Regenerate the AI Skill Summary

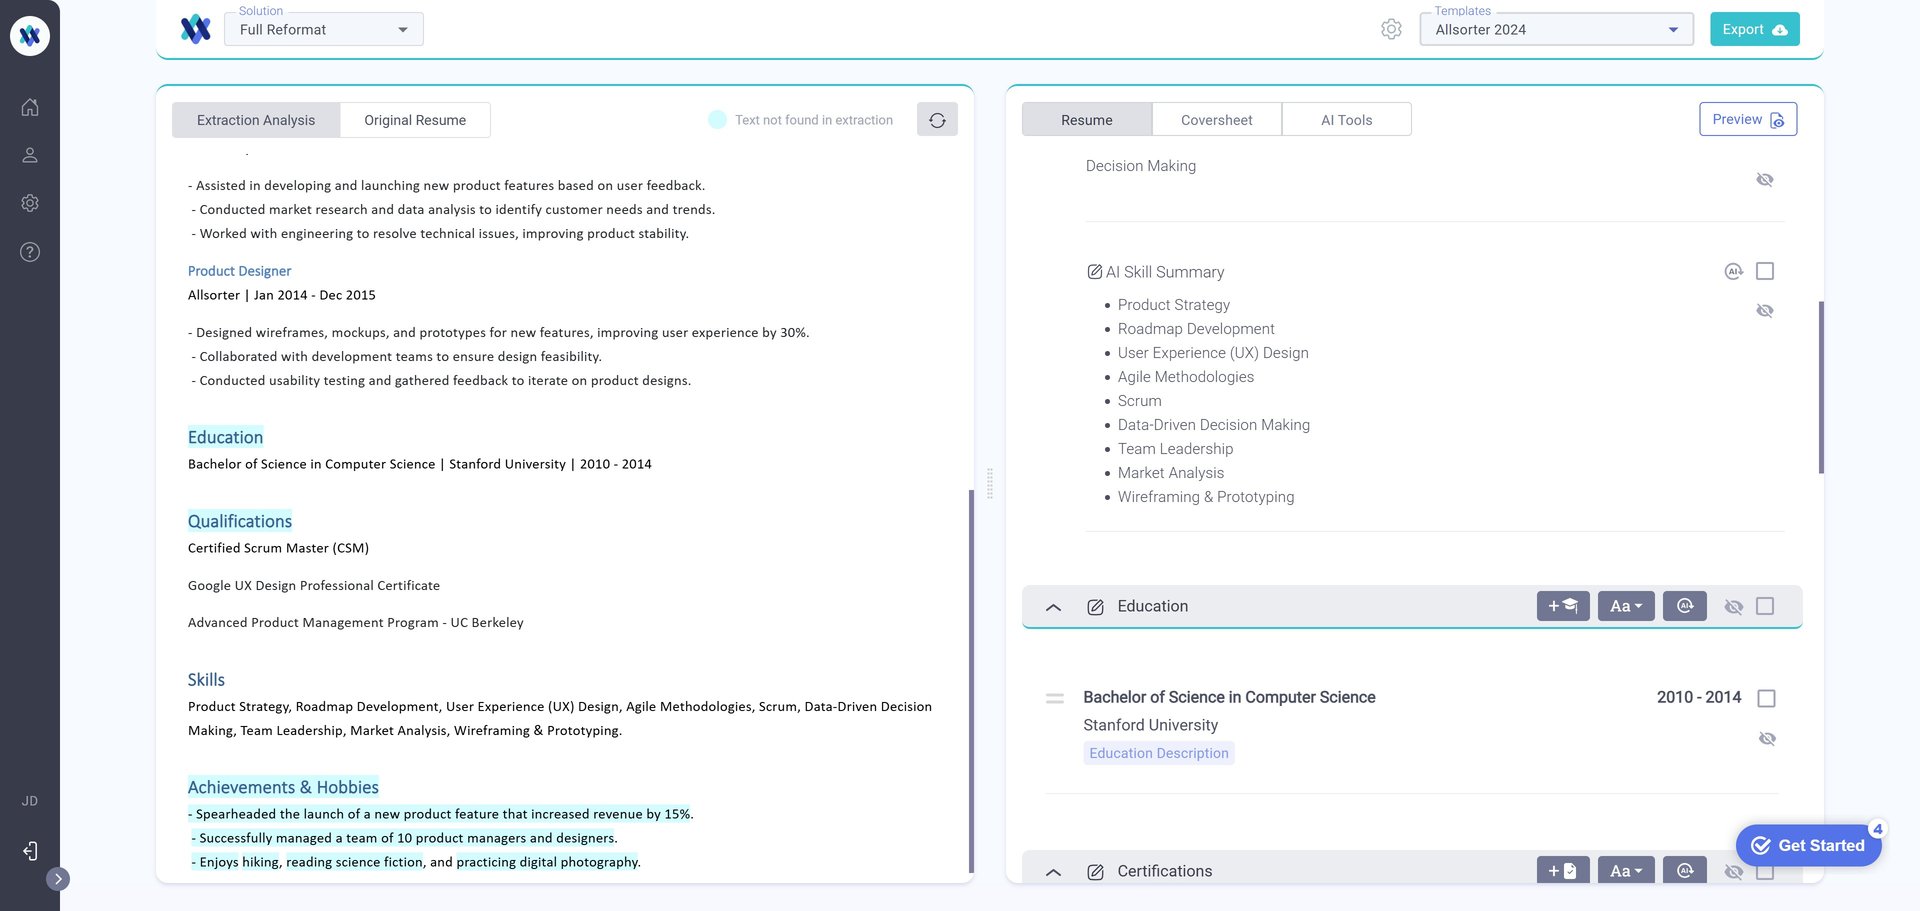[x=1733, y=271]
